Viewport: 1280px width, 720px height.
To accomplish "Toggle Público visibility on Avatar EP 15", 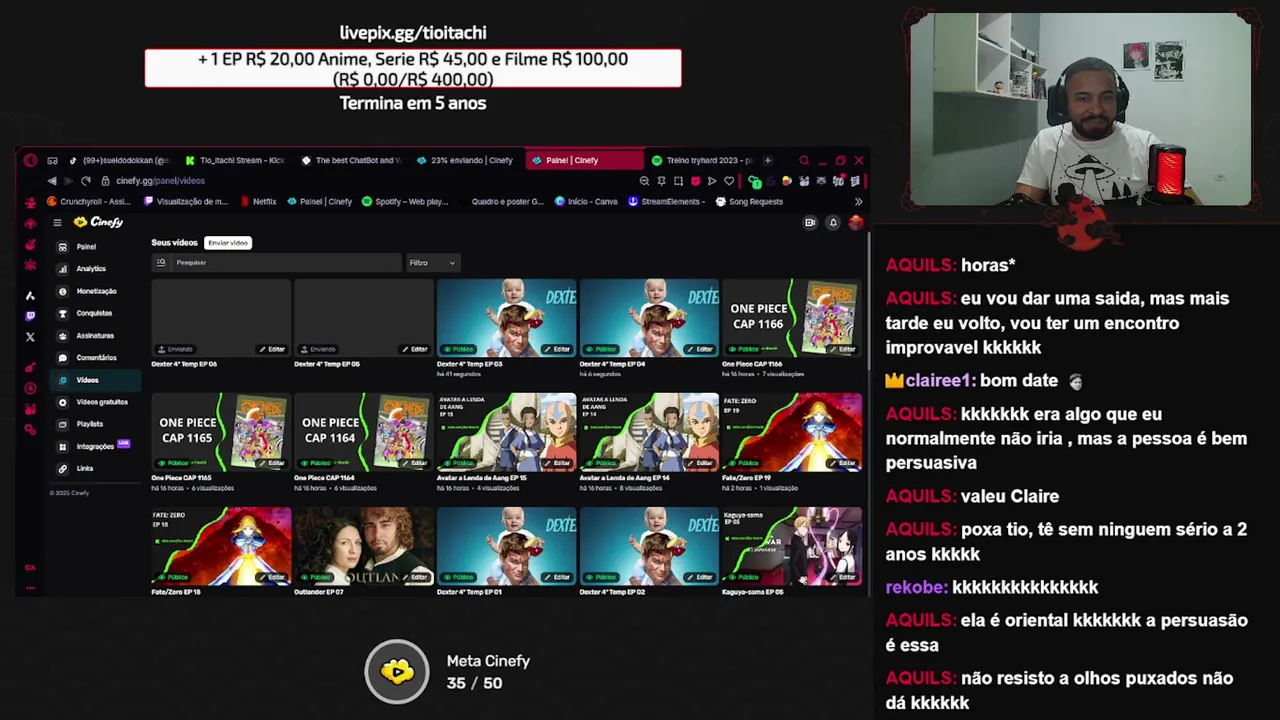I will point(459,463).
